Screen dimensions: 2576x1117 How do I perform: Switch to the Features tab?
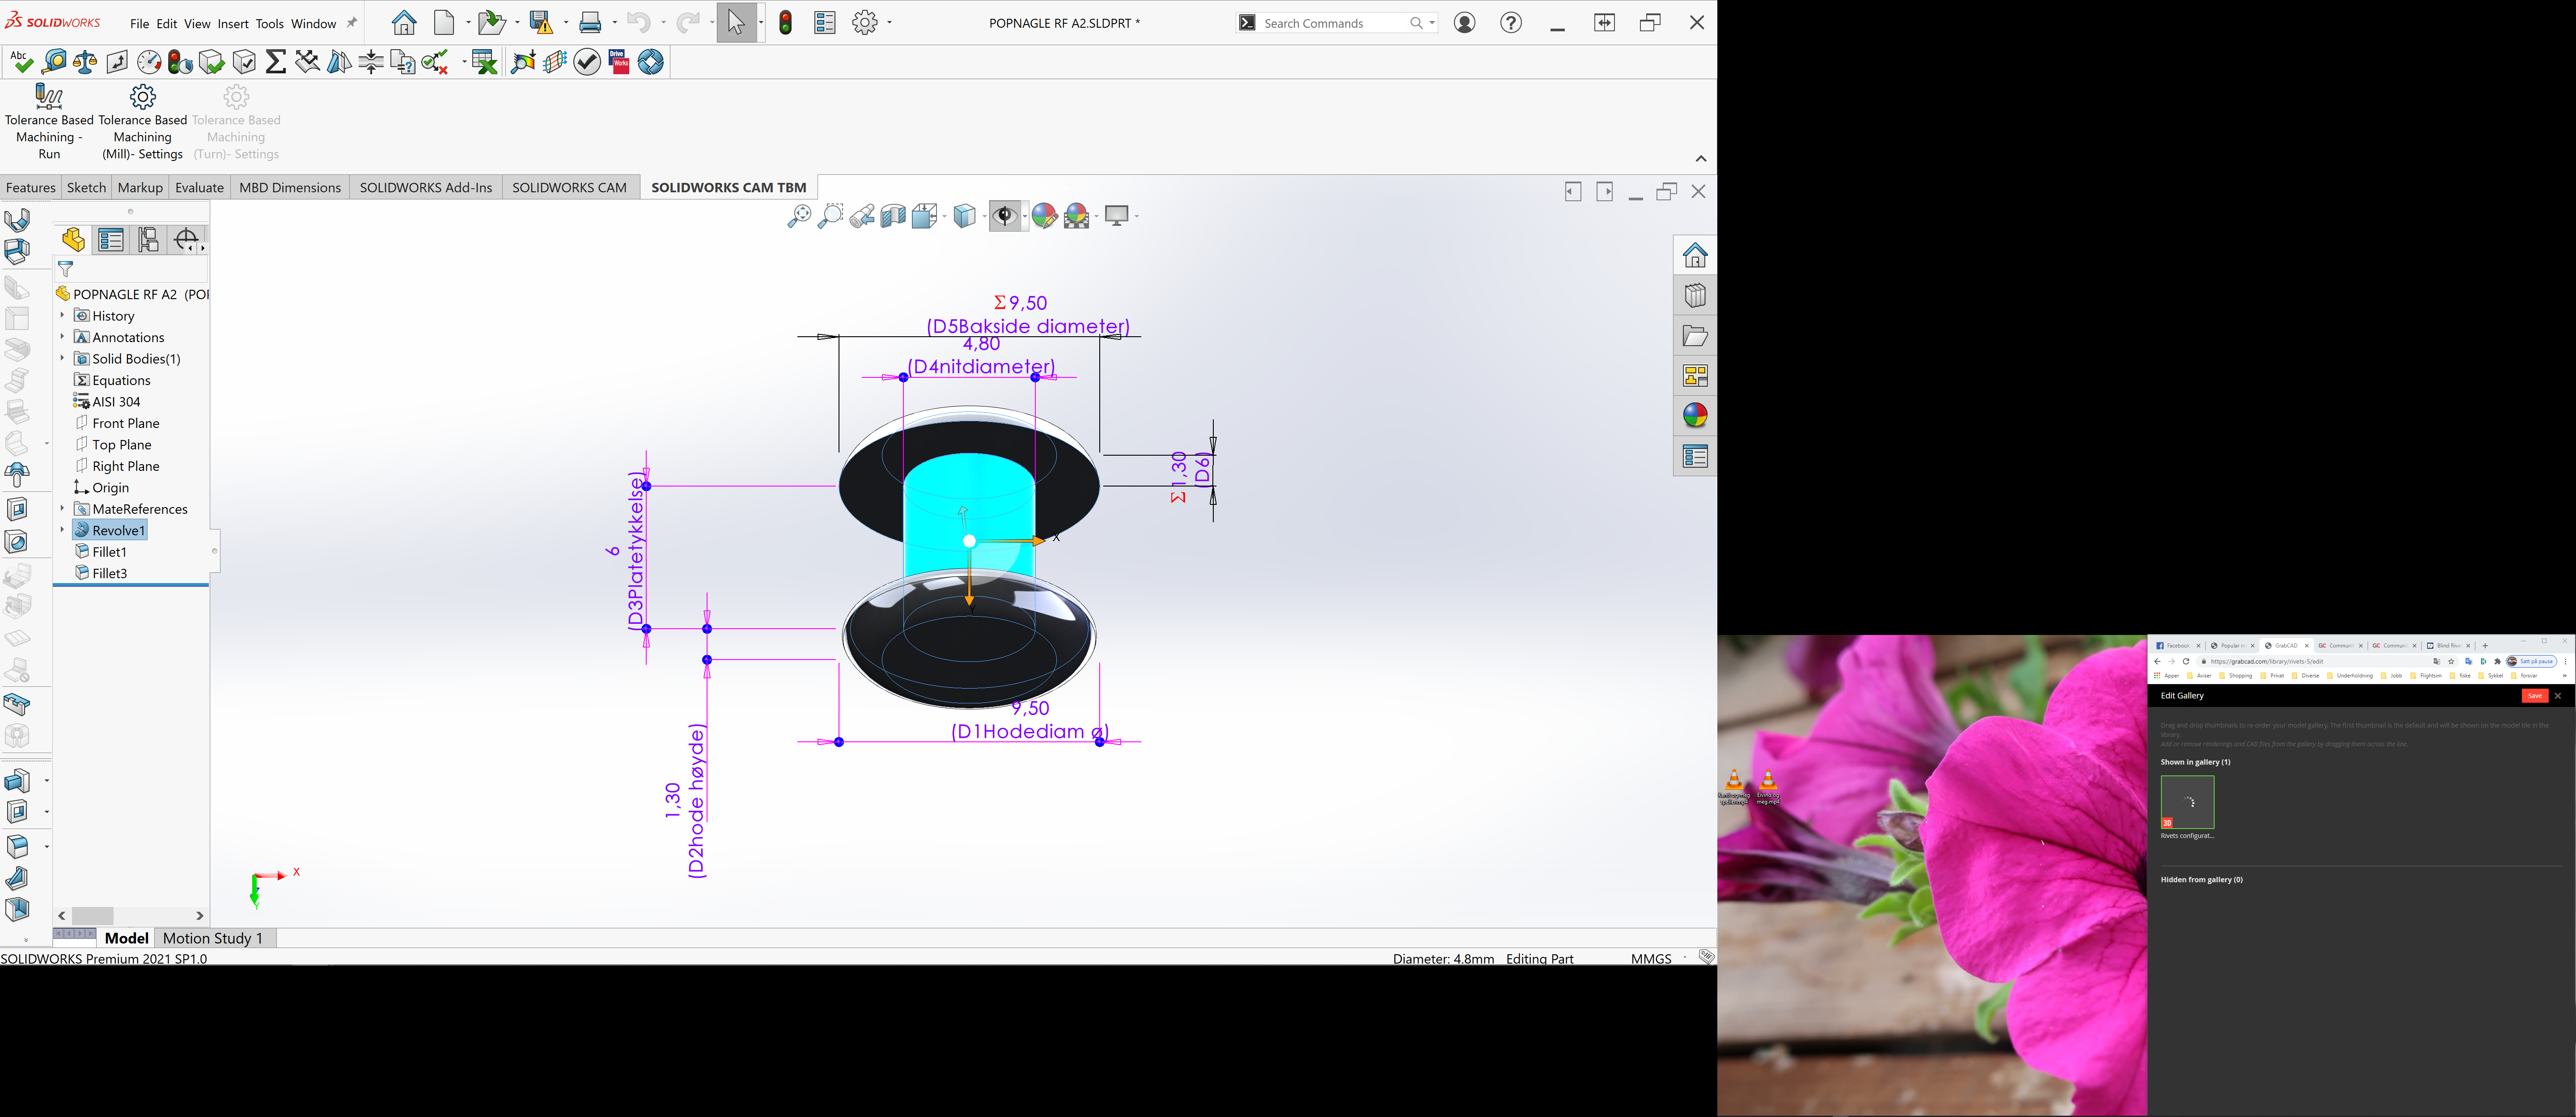(x=31, y=187)
